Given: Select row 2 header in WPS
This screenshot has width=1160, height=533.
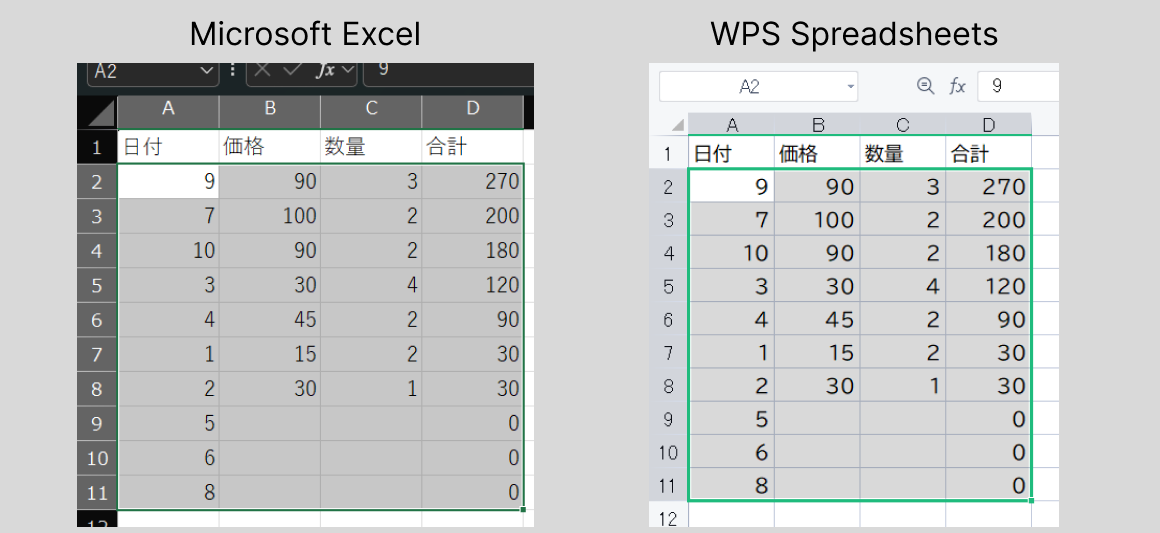Looking at the screenshot, I should tap(669, 187).
